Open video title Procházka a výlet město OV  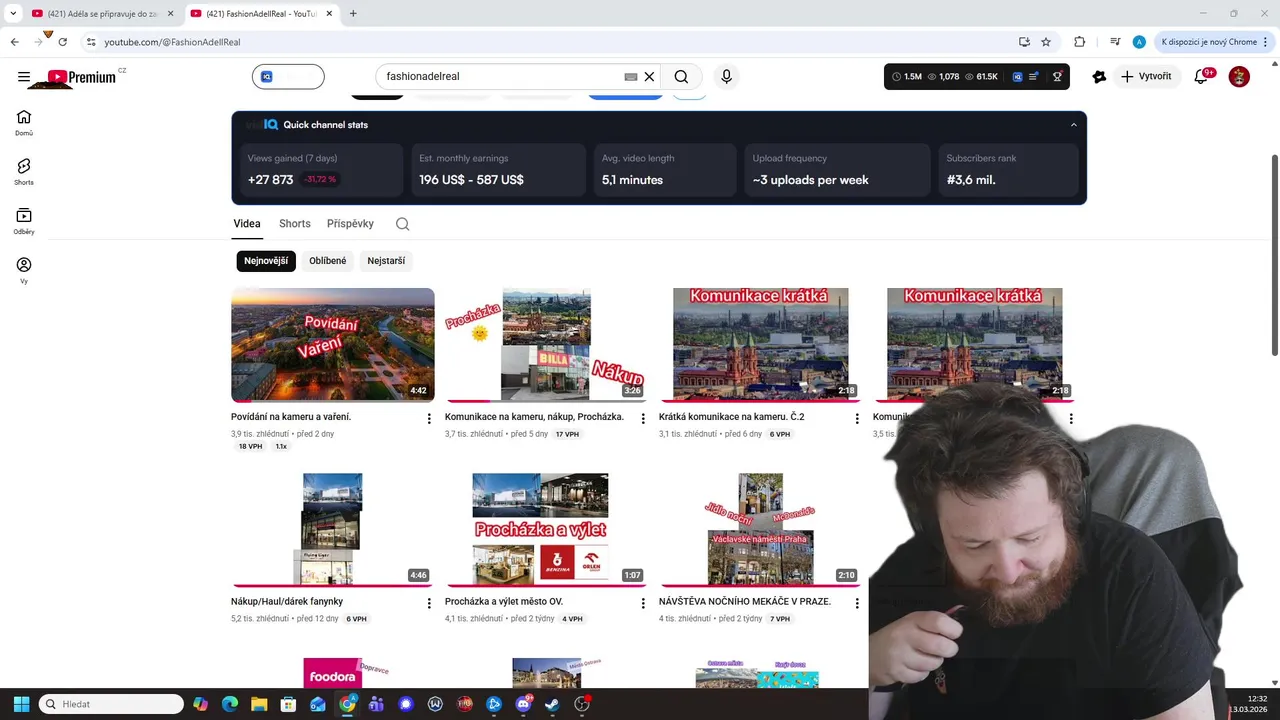point(504,602)
